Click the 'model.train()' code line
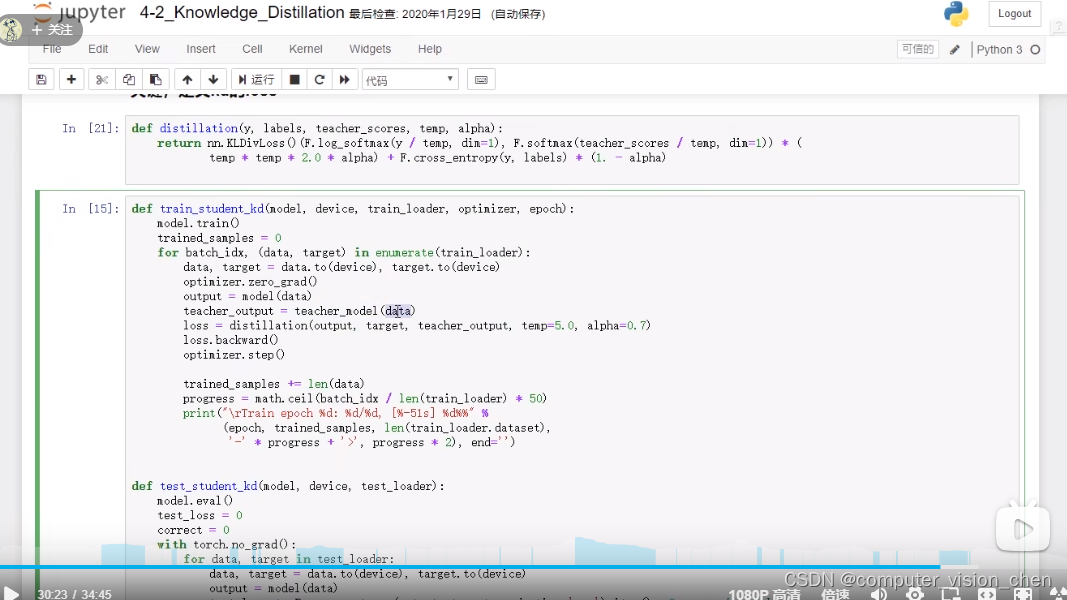This screenshot has width=1067, height=600. tap(198, 223)
